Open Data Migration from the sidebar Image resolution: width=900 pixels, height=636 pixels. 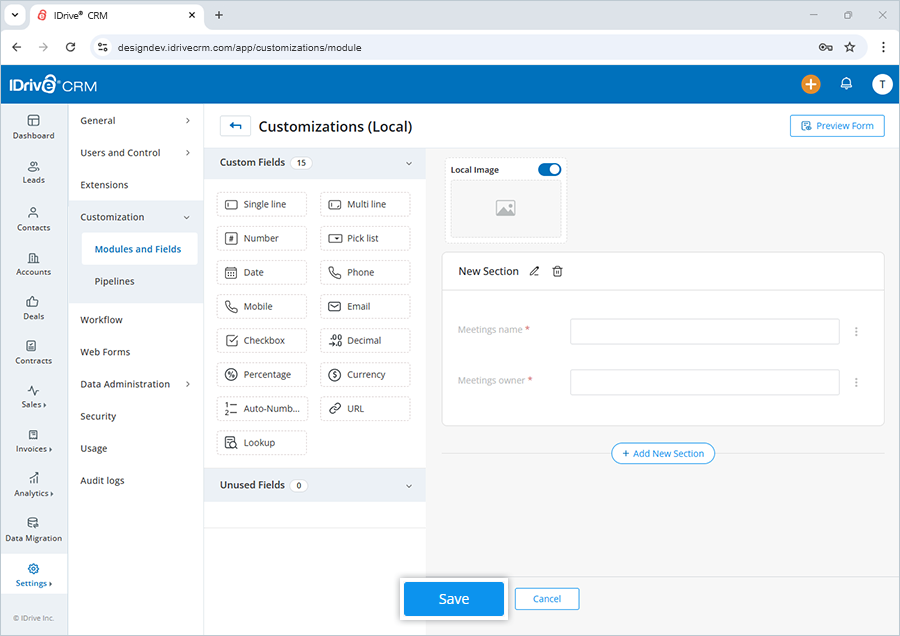[x=33, y=531]
